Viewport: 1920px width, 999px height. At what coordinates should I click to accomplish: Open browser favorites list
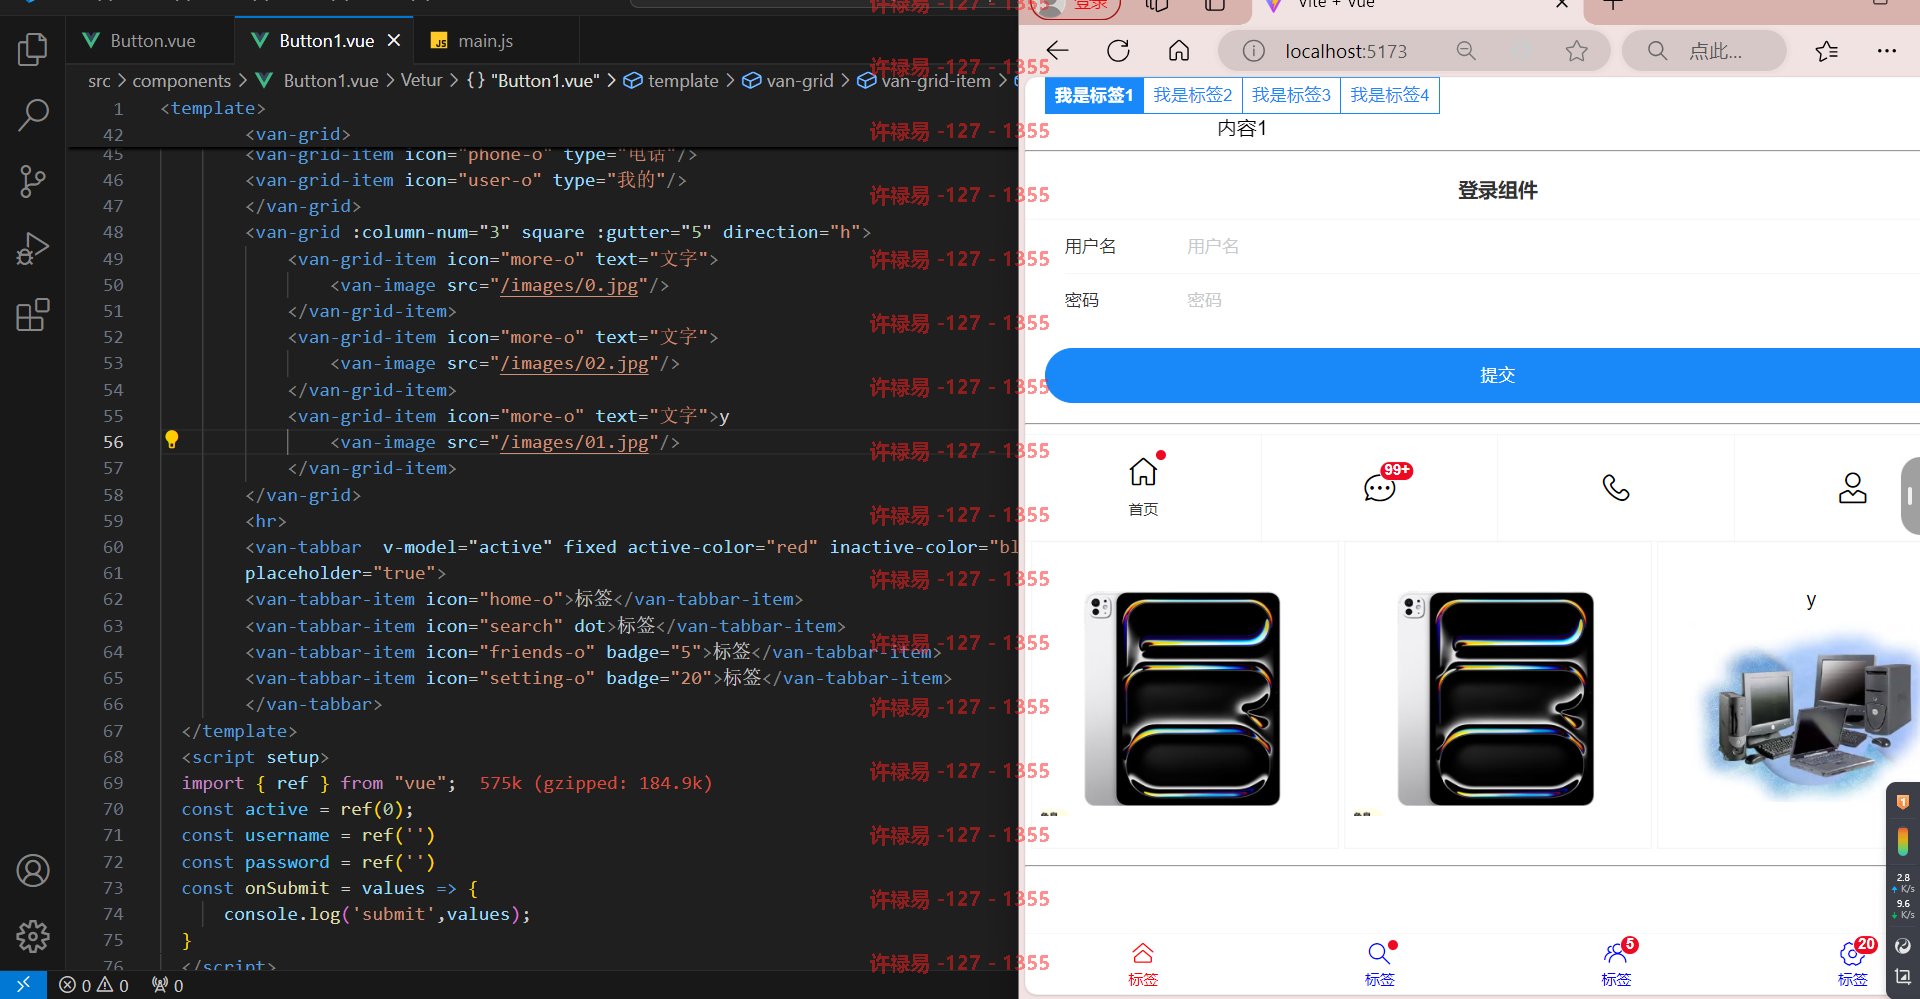click(x=1827, y=51)
